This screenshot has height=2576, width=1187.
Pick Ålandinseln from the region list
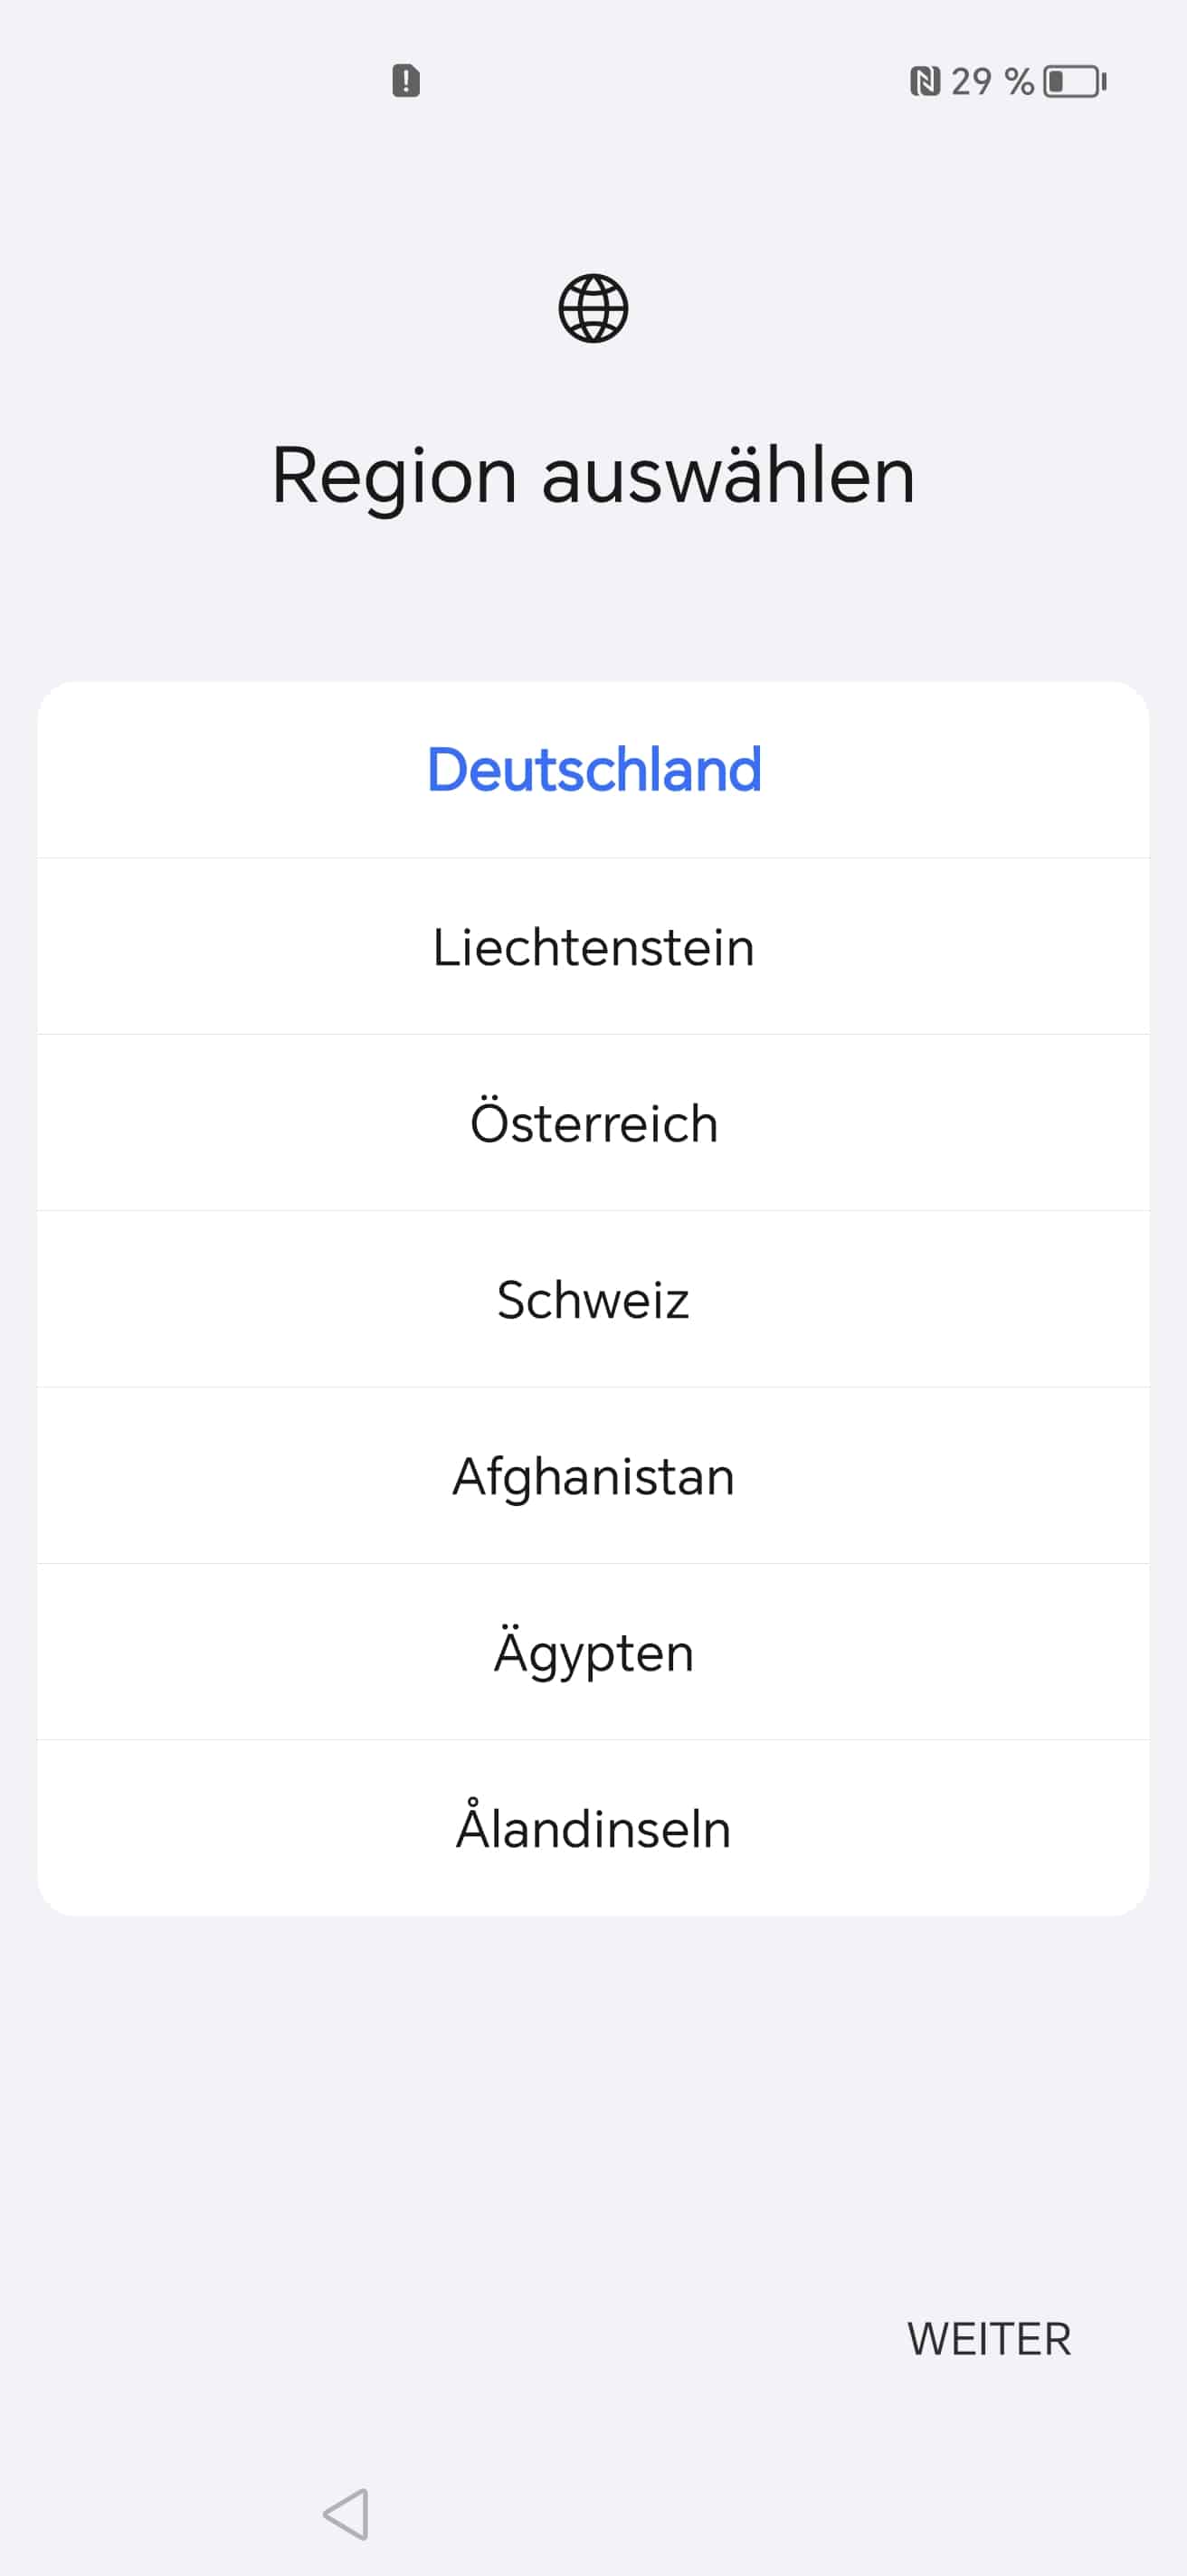click(x=593, y=1829)
